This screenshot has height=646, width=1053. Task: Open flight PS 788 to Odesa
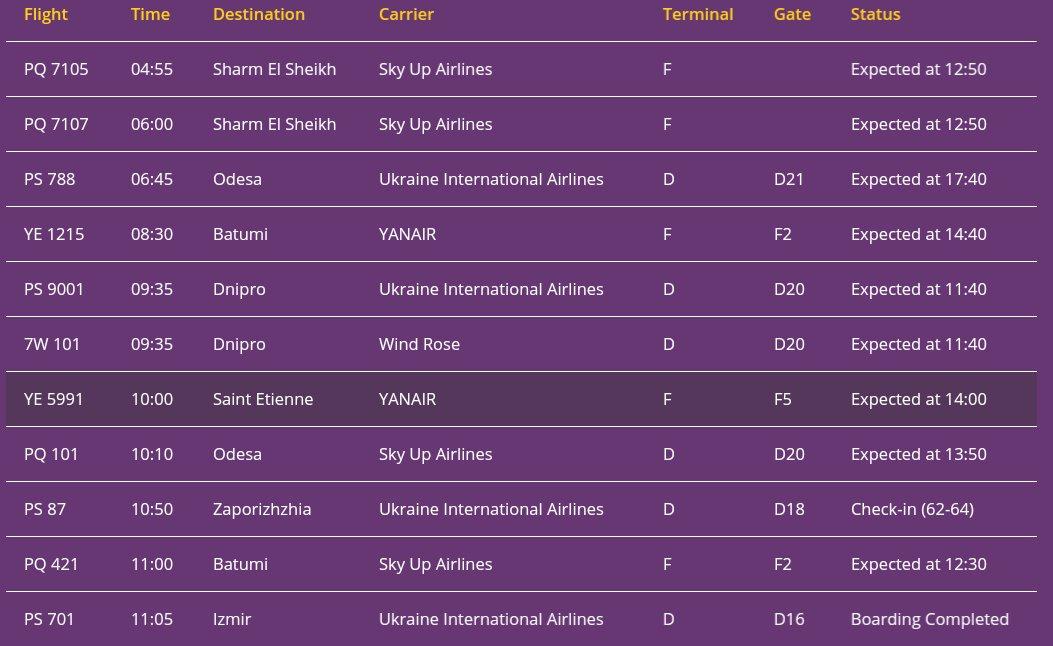pos(521,179)
